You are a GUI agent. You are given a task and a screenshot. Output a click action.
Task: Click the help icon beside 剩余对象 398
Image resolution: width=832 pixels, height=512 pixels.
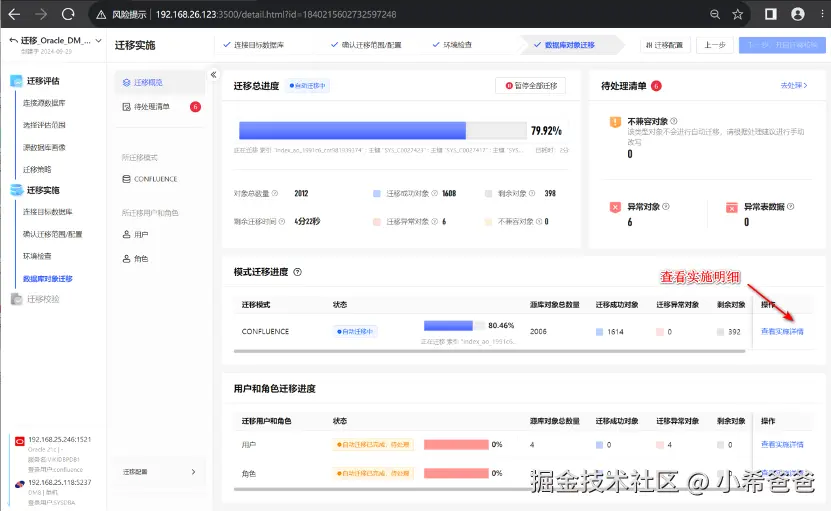click(x=532, y=194)
